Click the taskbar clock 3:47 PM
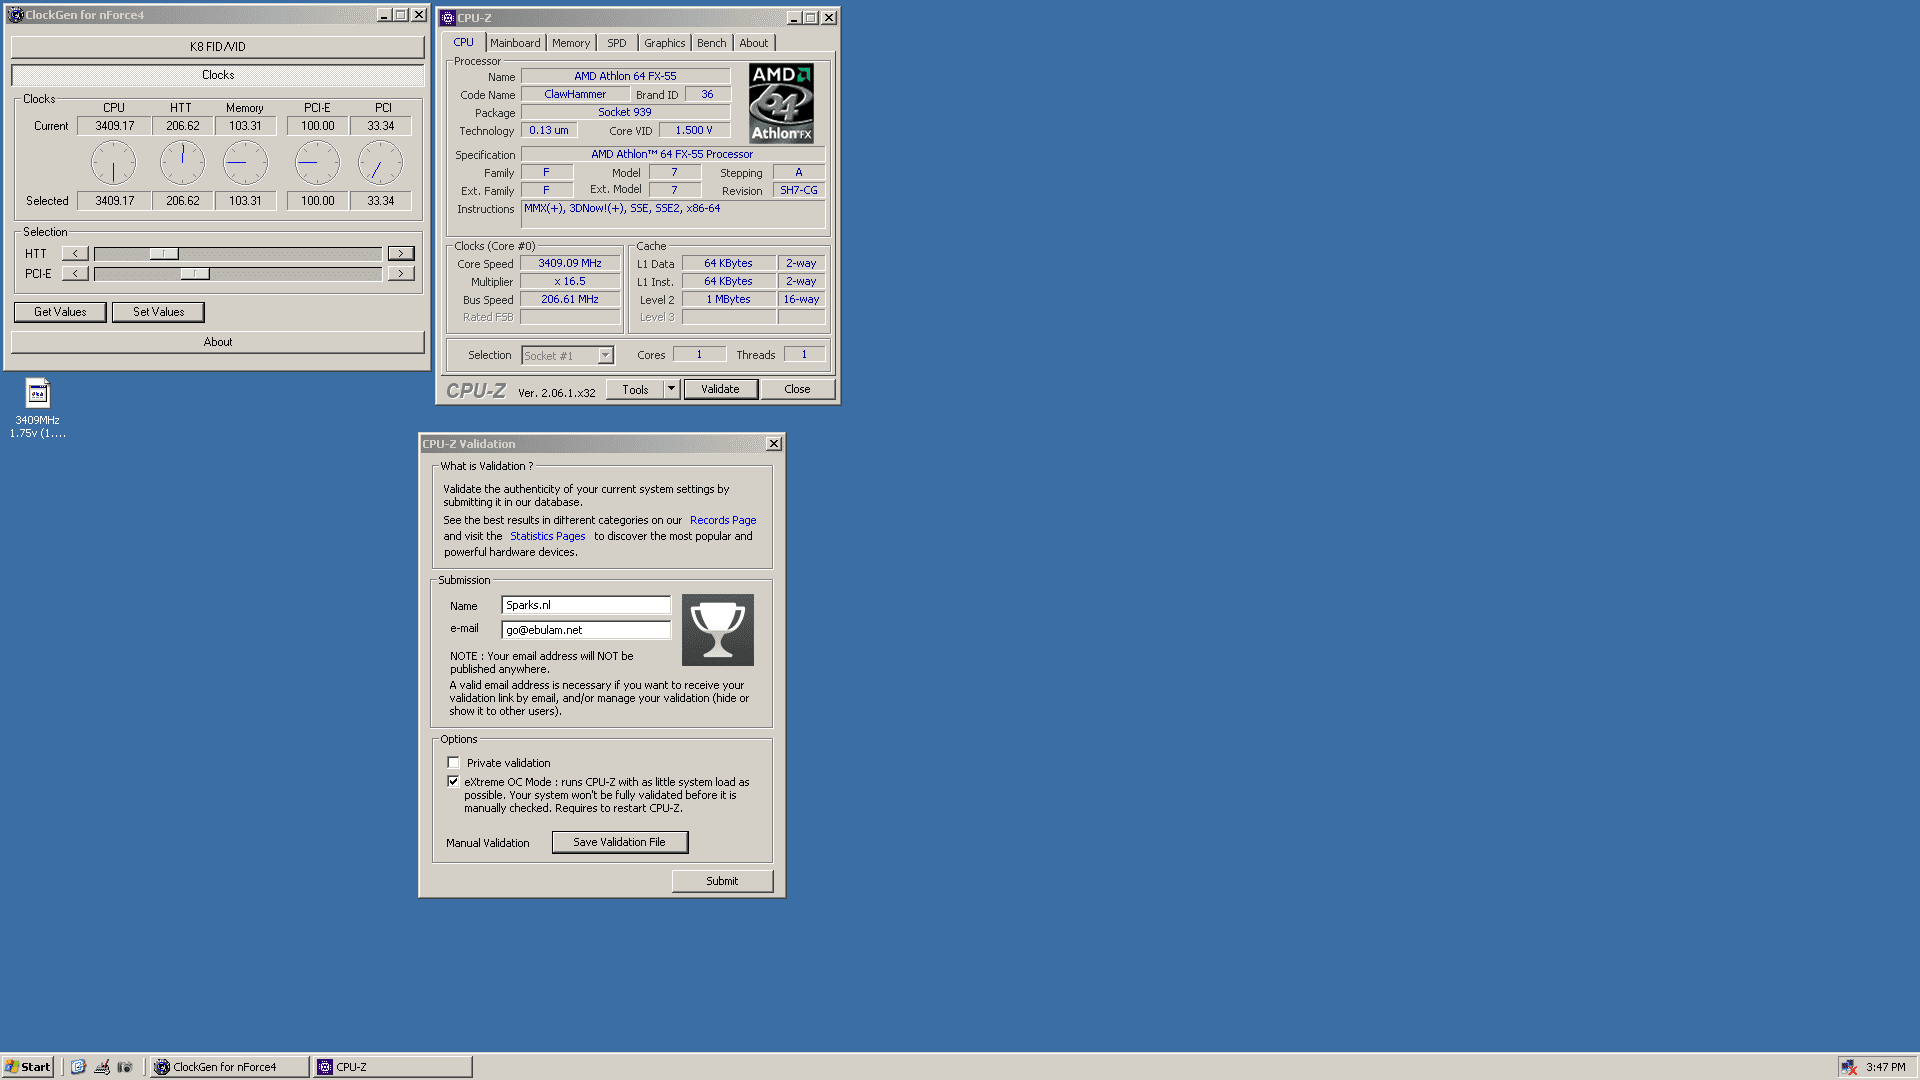The width and height of the screenshot is (1920, 1080). 1886,1067
